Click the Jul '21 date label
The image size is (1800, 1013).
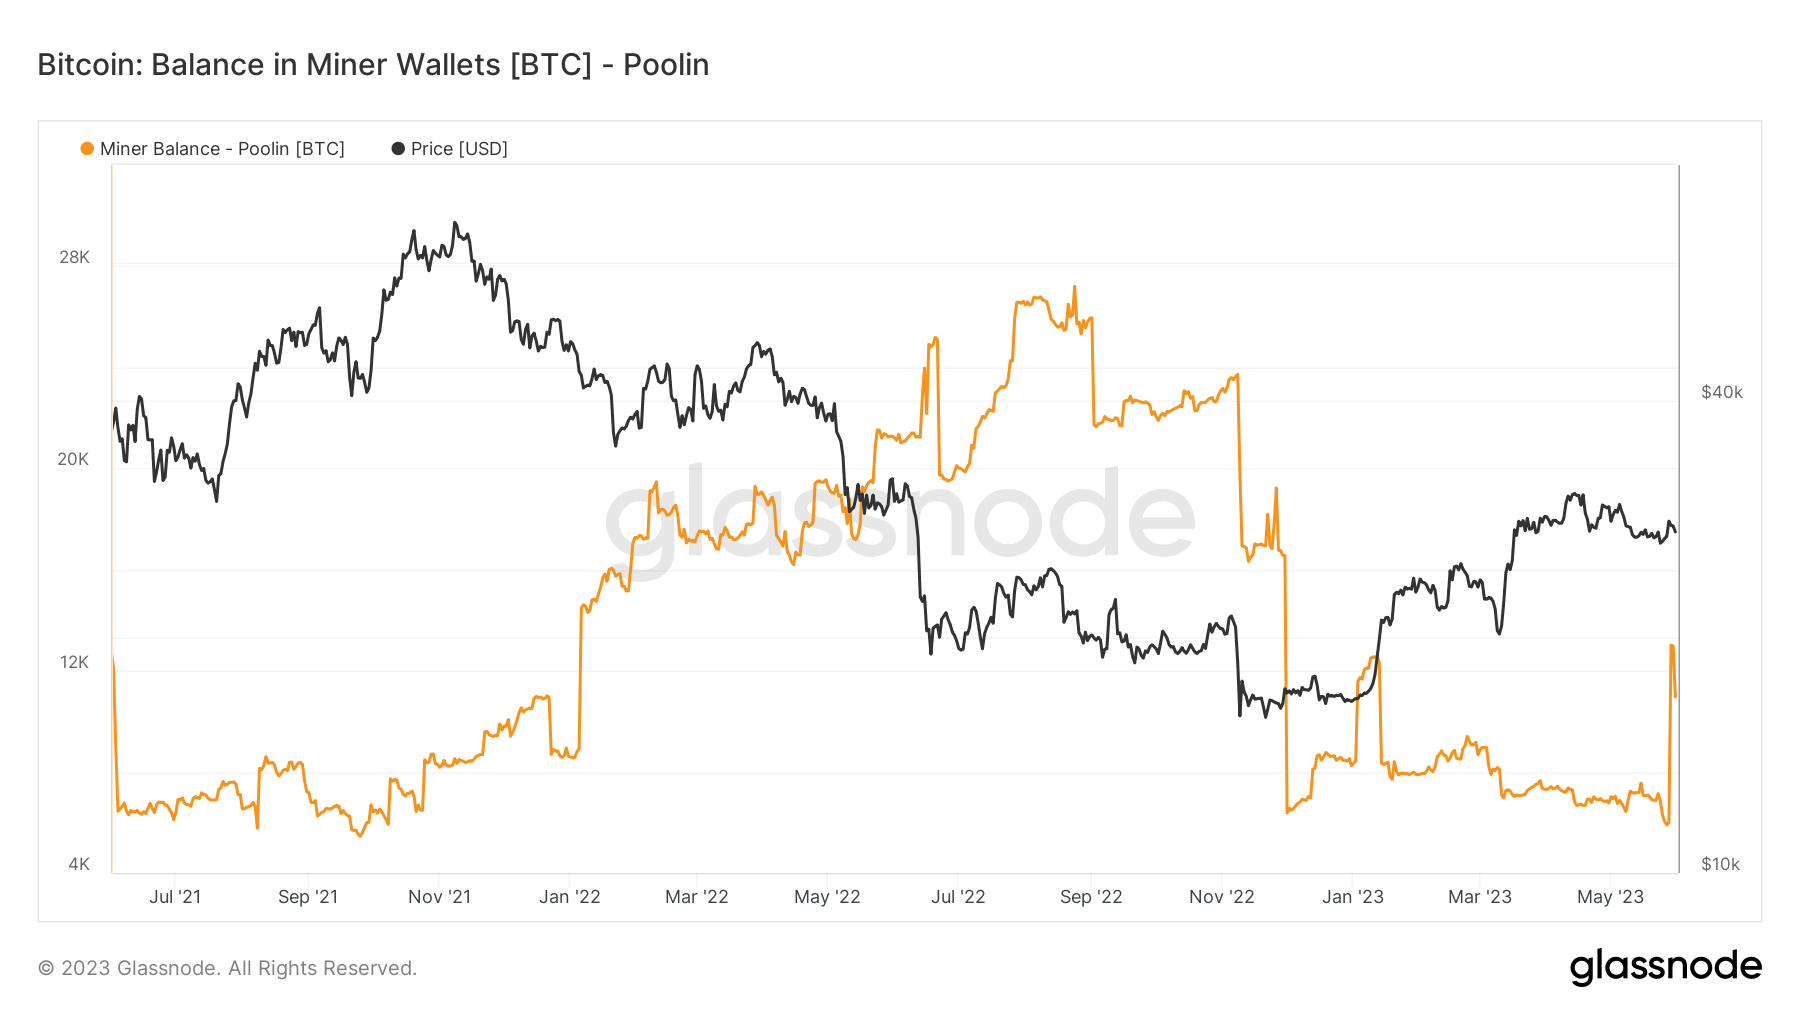tap(175, 897)
